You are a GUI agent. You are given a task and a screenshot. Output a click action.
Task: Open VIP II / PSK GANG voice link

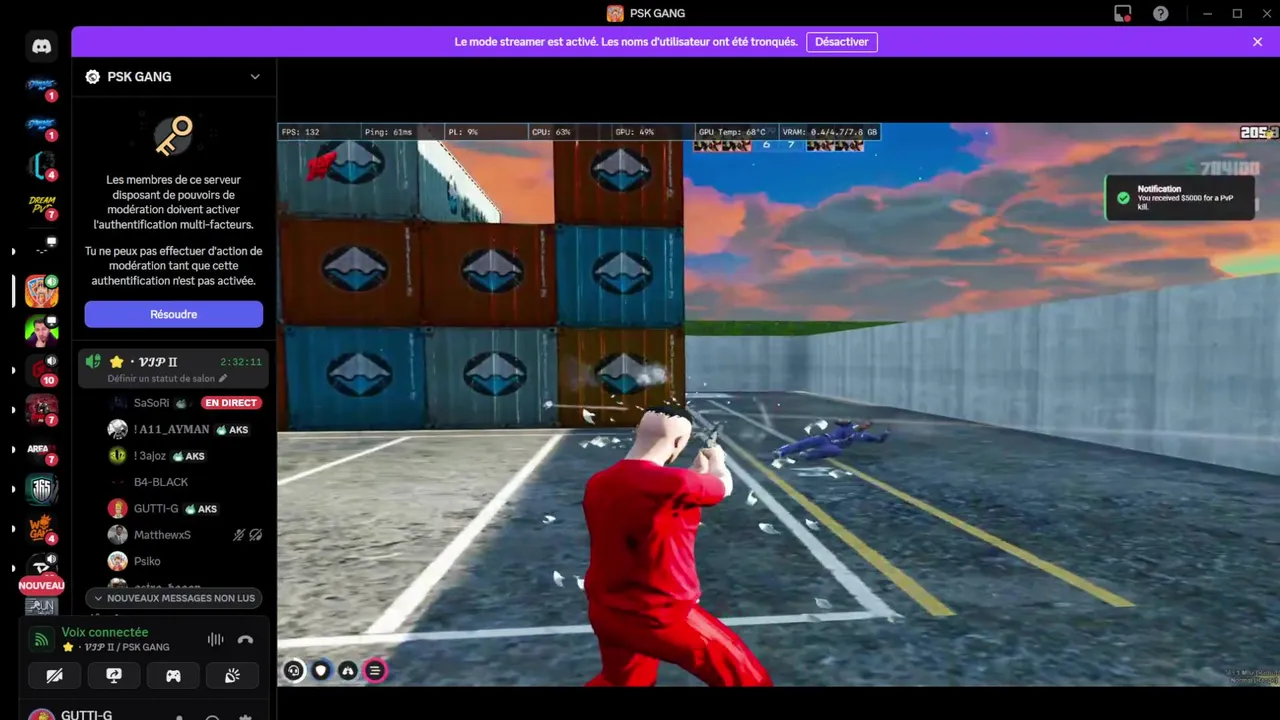click(x=116, y=647)
